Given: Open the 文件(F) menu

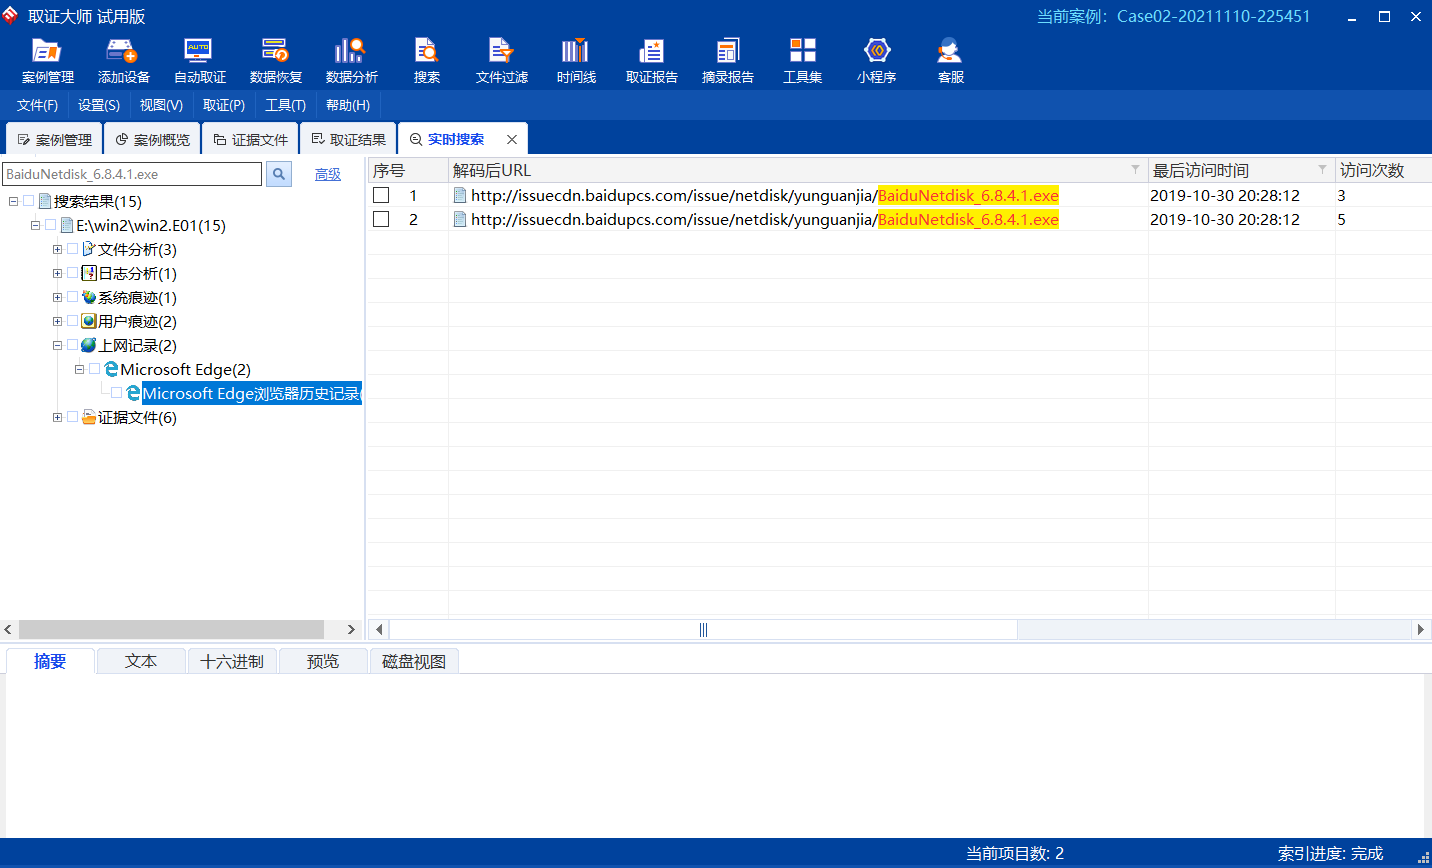Looking at the screenshot, I should [x=37, y=105].
